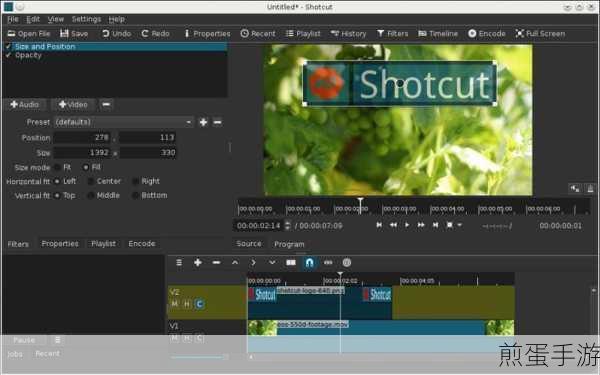Image resolution: width=600 pixels, height=375 pixels.
Task: Set vertical fit to Middle
Action: pyautogui.click(x=104, y=196)
